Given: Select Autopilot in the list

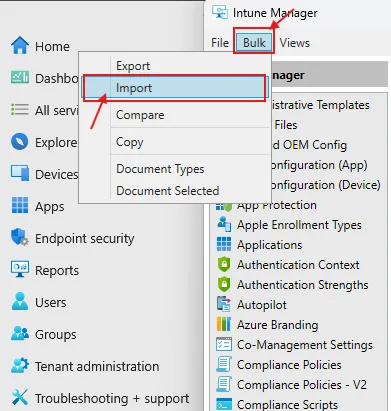Looking at the screenshot, I should pos(262,305).
